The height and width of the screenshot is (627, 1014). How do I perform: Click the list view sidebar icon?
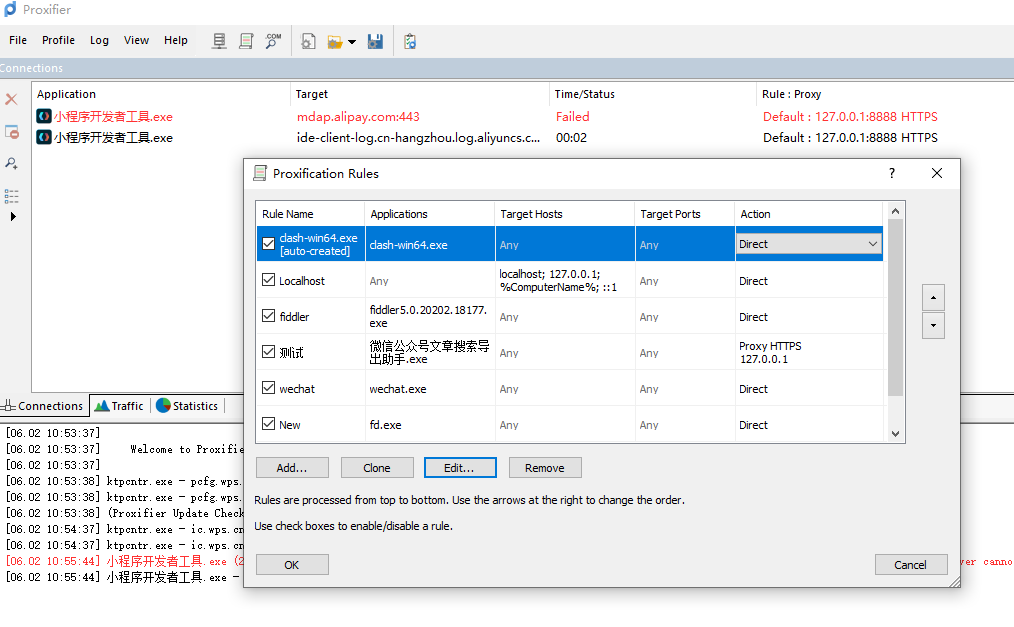[12, 196]
